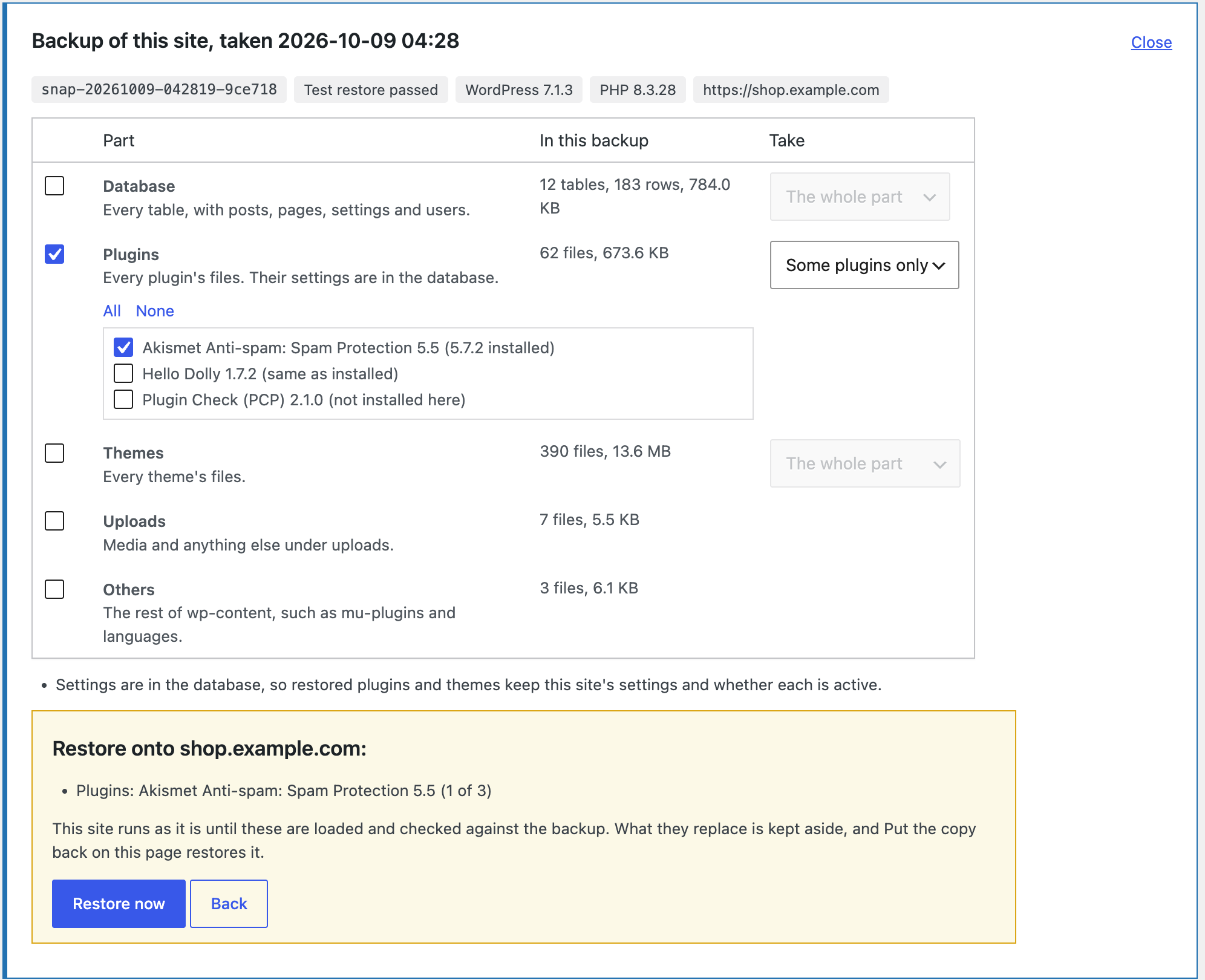The width and height of the screenshot is (1205, 980).
Task: Click the 'Plugins' part label
Action: click(131, 254)
